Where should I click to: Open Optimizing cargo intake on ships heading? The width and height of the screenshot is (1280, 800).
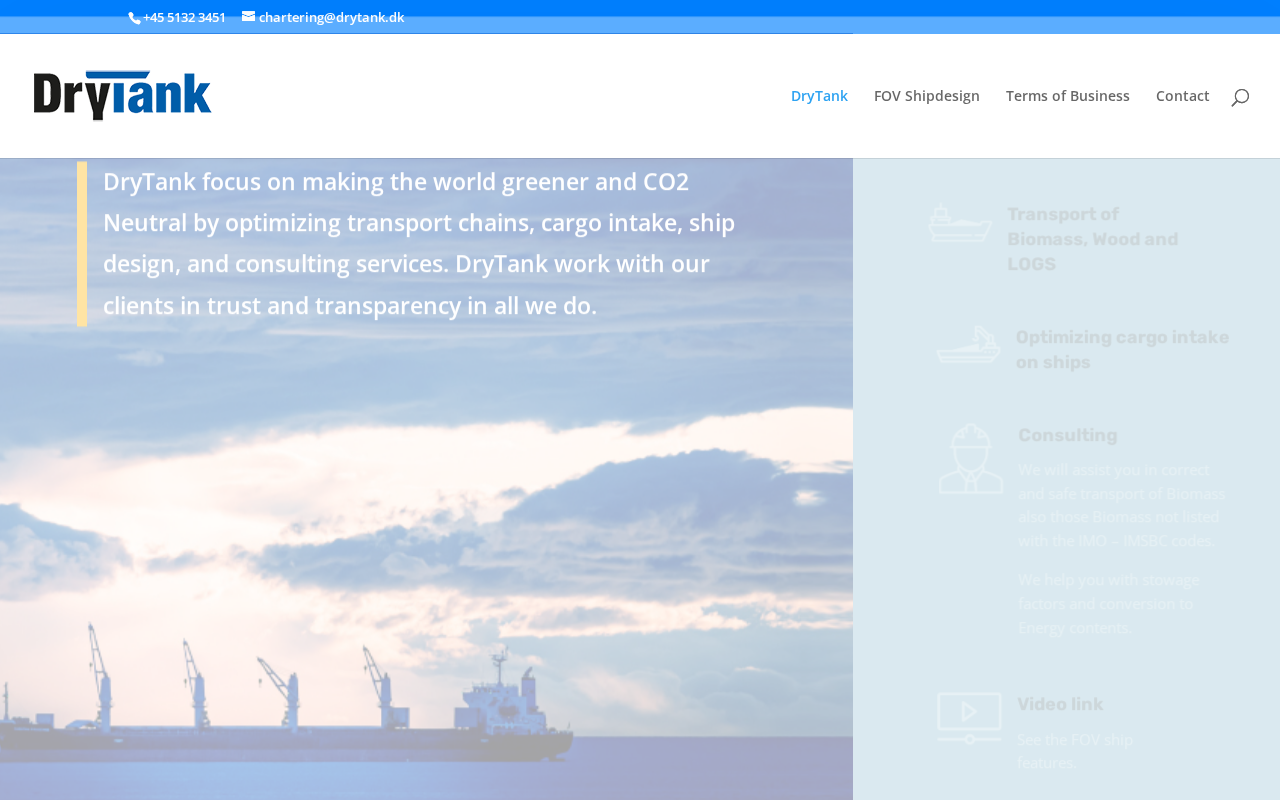click(x=1122, y=350)
